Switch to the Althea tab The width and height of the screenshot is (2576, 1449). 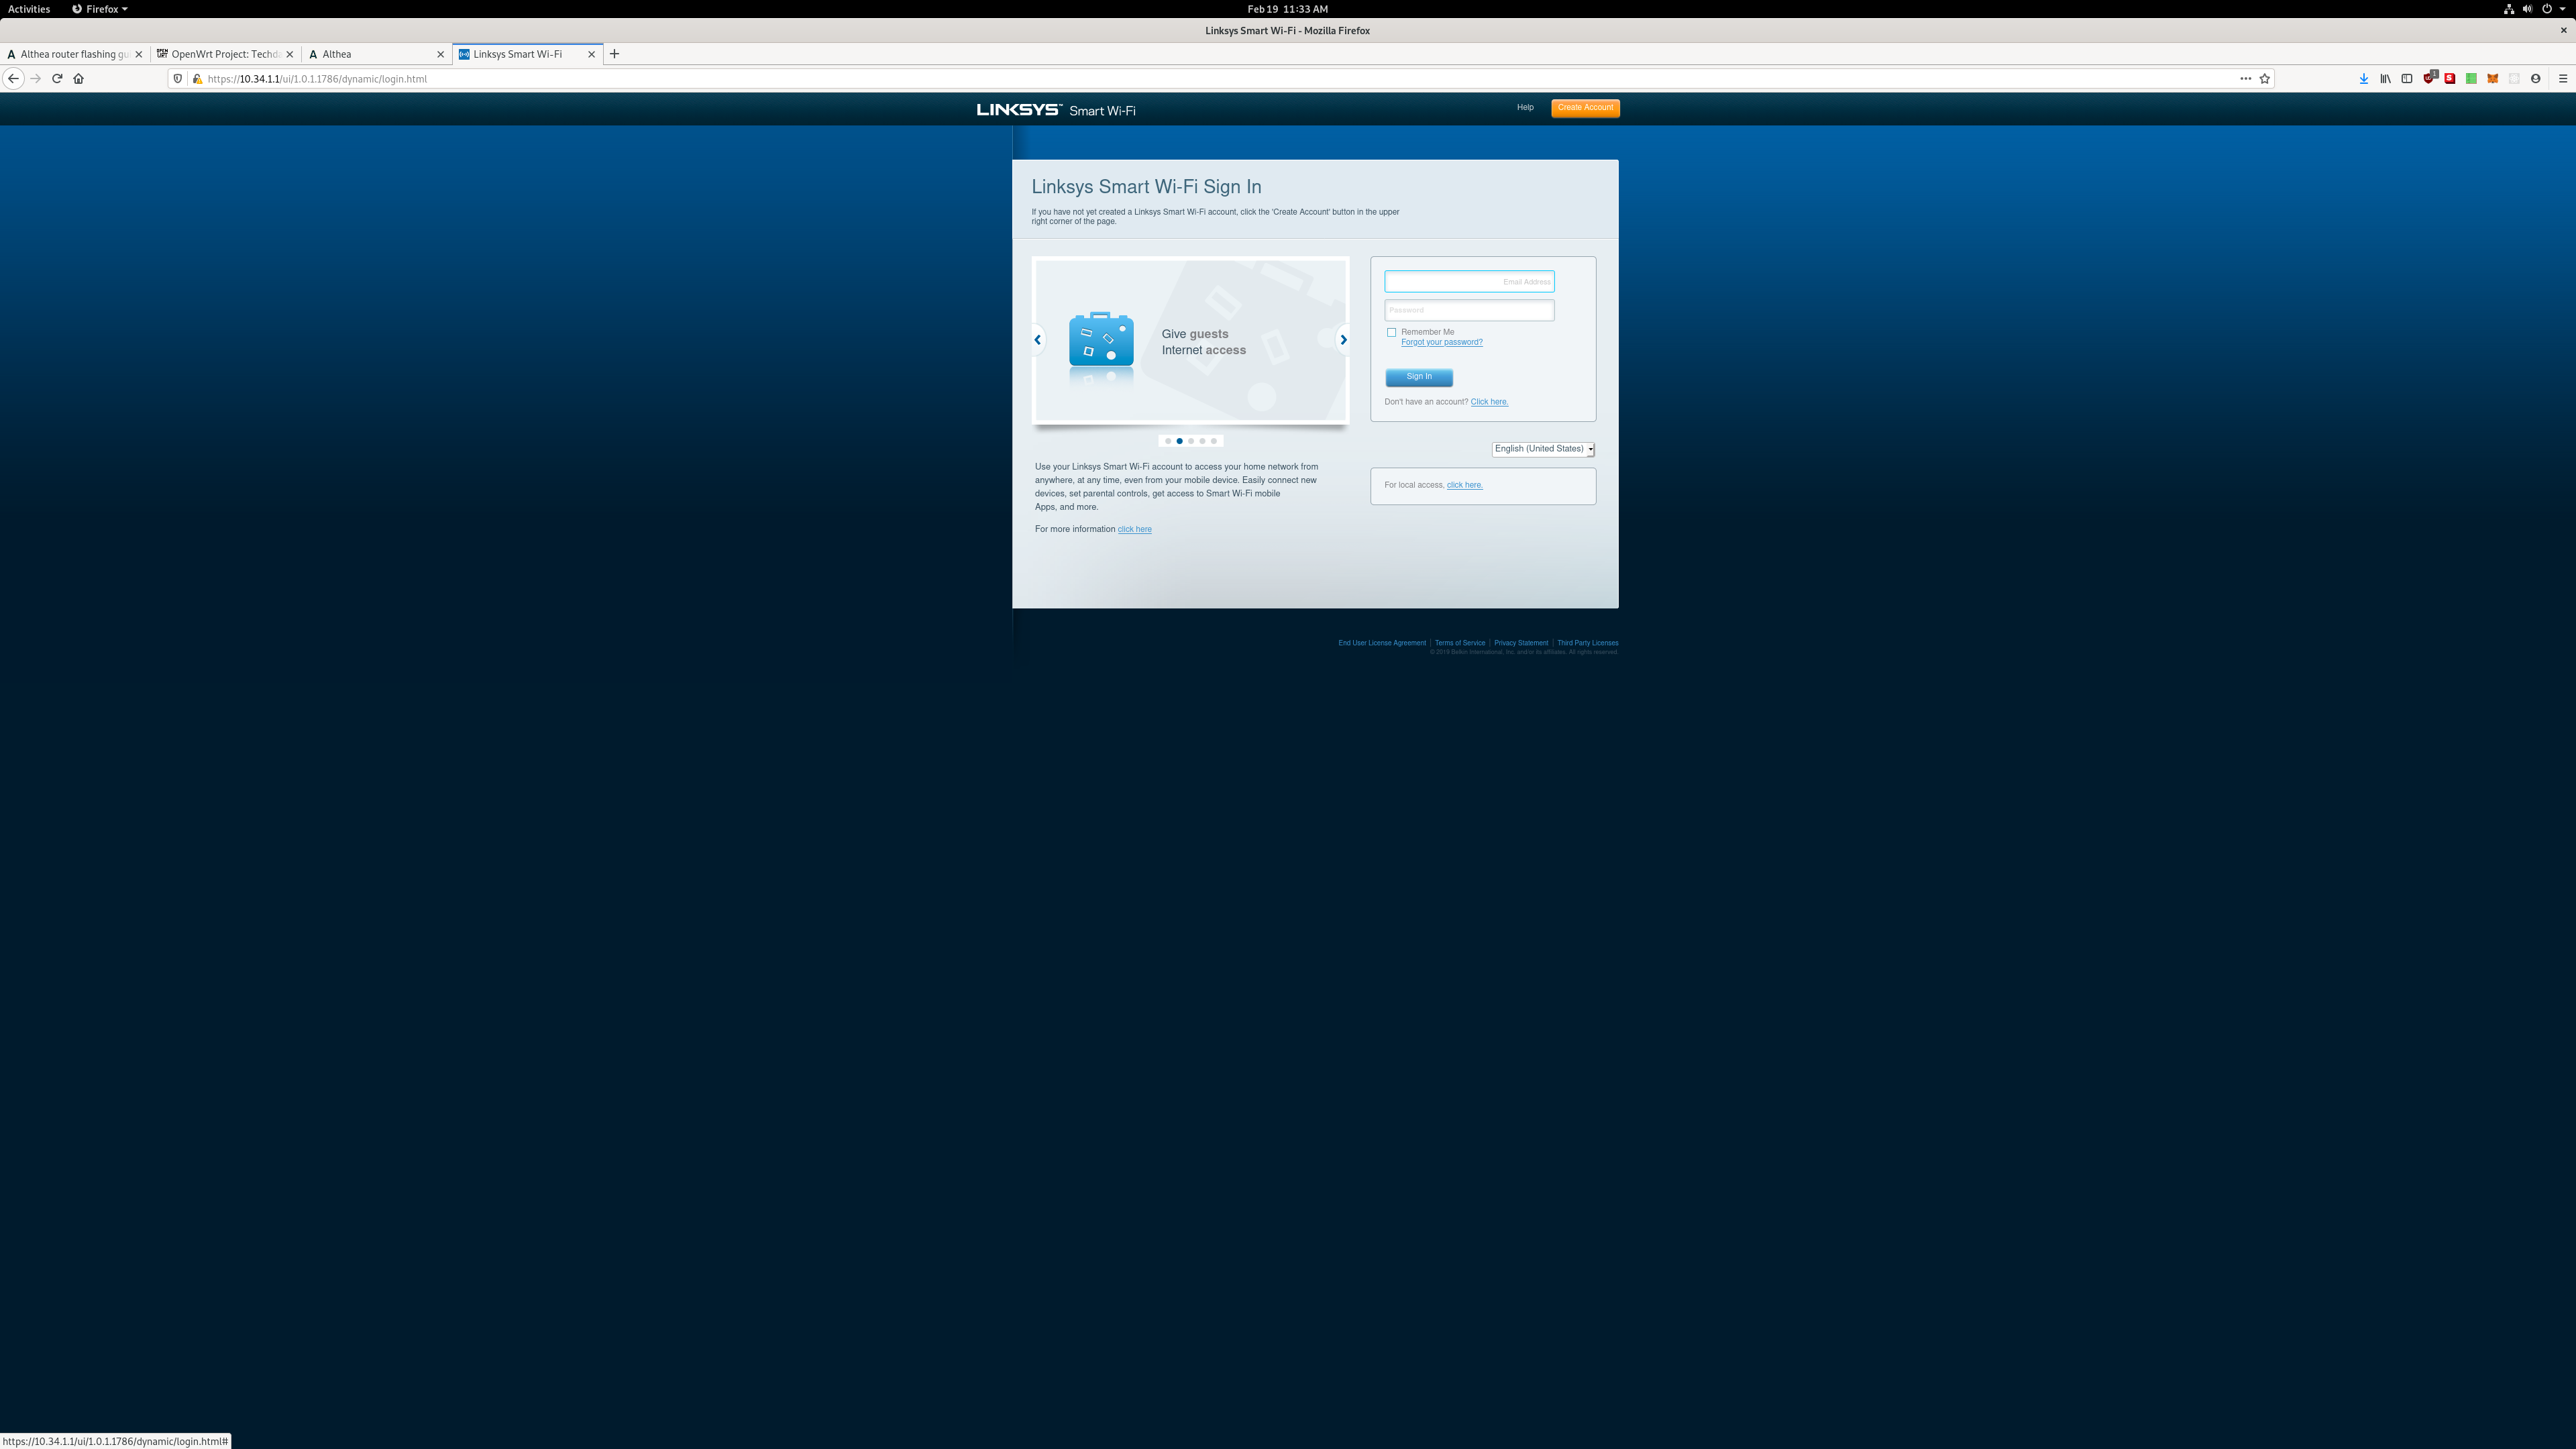376,54
